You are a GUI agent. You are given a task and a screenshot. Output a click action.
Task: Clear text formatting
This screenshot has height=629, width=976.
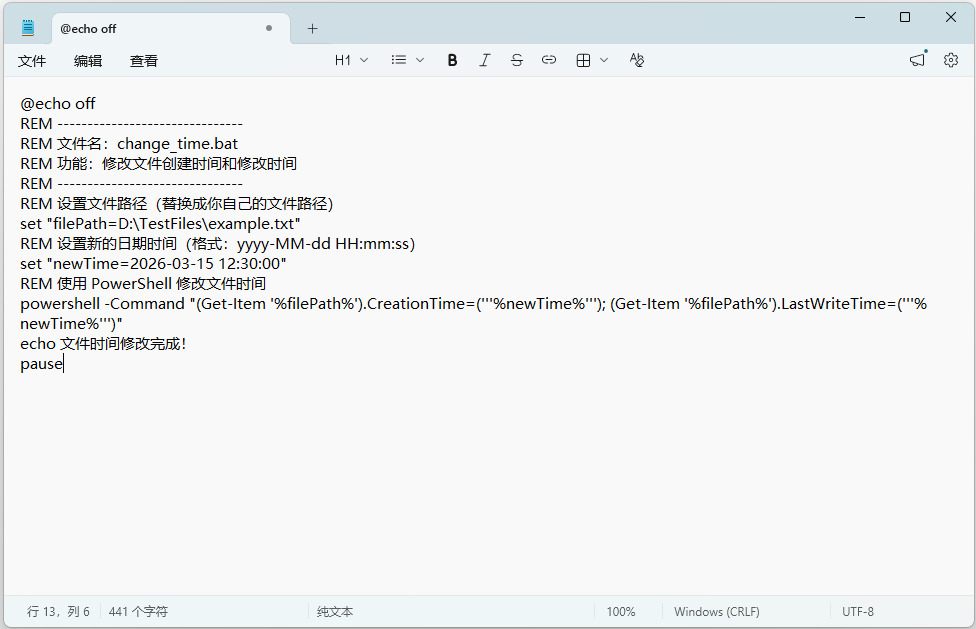(x=637, y=60)
